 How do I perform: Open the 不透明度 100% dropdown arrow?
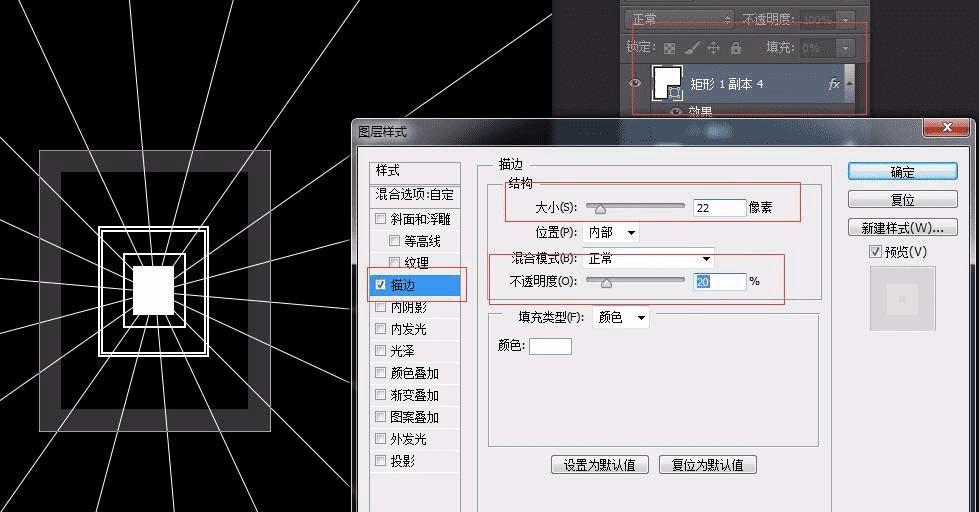click(845, 21)
